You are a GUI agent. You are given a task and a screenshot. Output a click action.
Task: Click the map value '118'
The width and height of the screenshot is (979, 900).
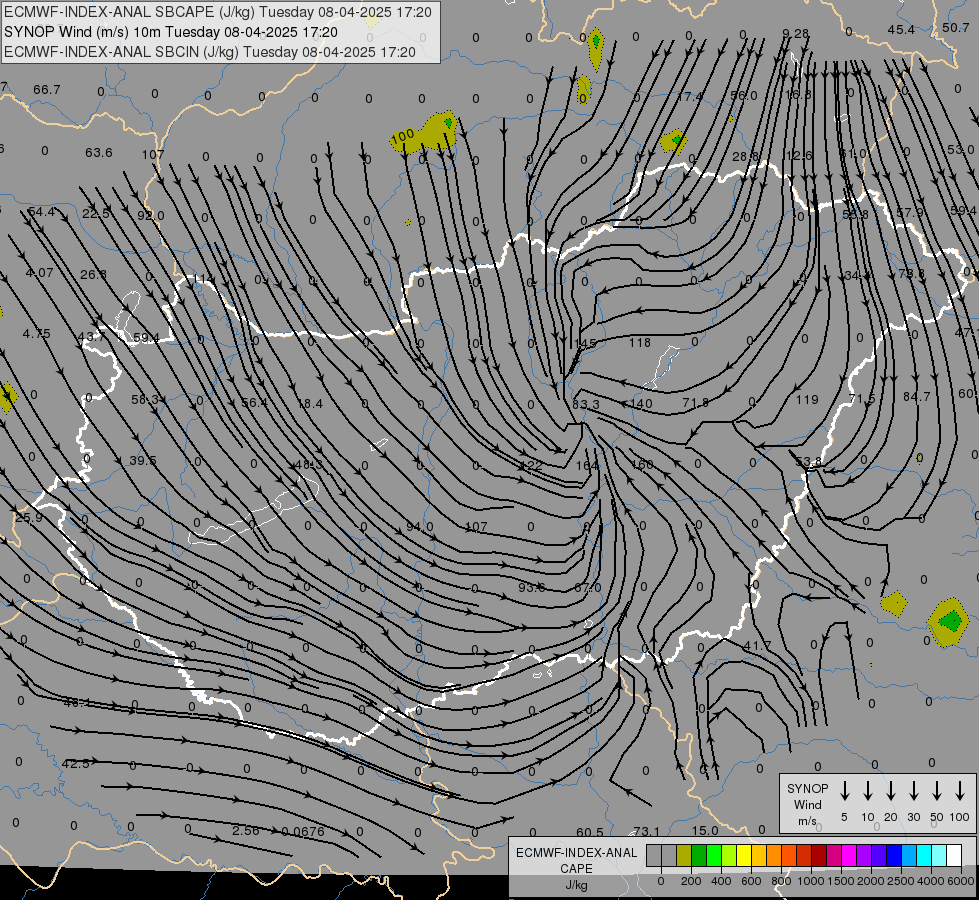[x=640, y=342]
